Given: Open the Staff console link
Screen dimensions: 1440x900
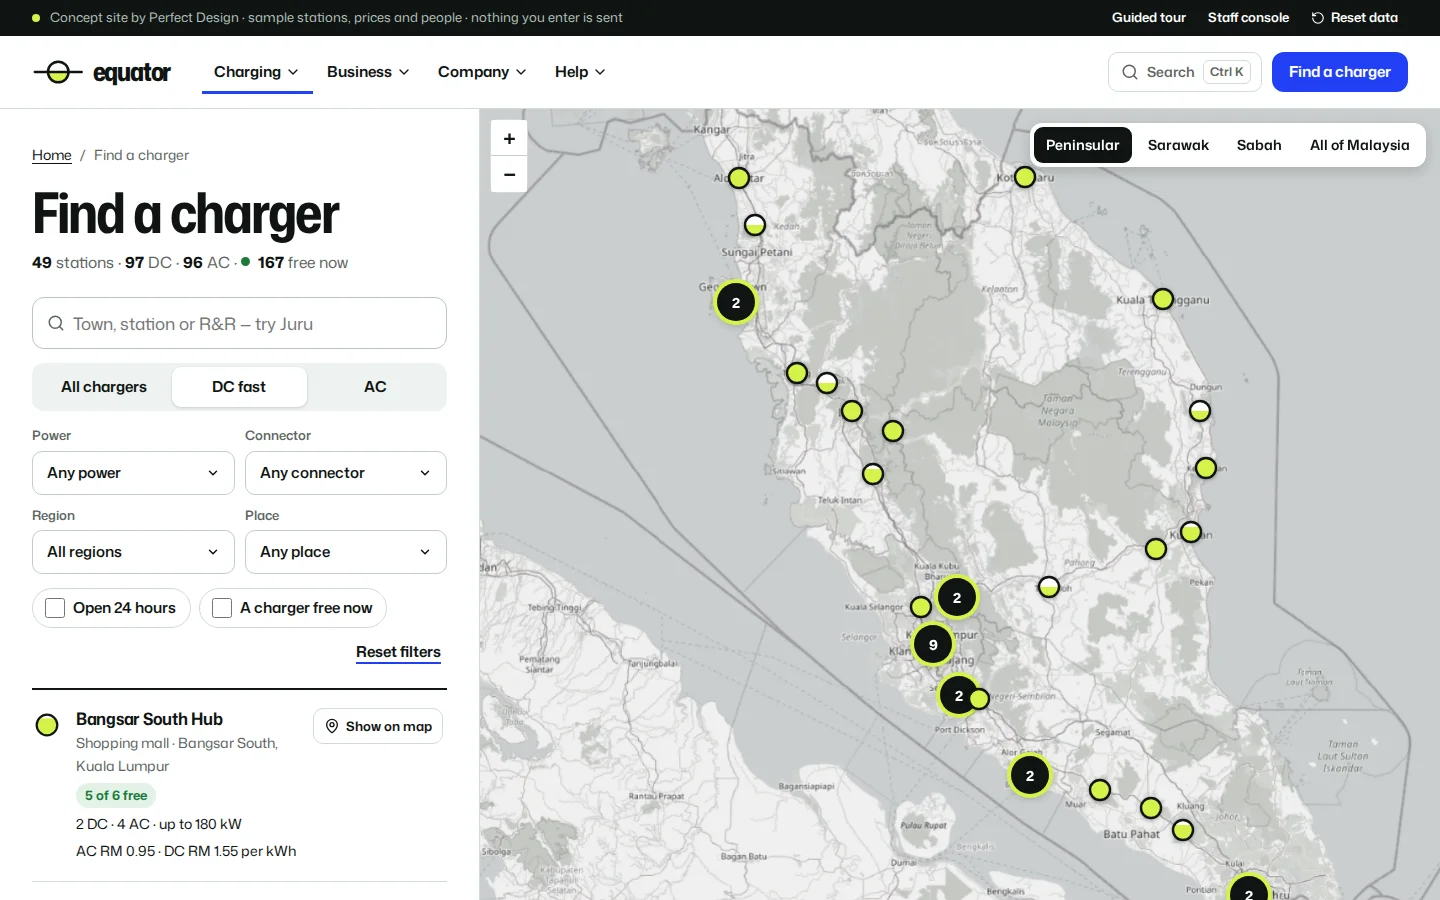Looking at the screenshot, I should [x=1248, y=18].
